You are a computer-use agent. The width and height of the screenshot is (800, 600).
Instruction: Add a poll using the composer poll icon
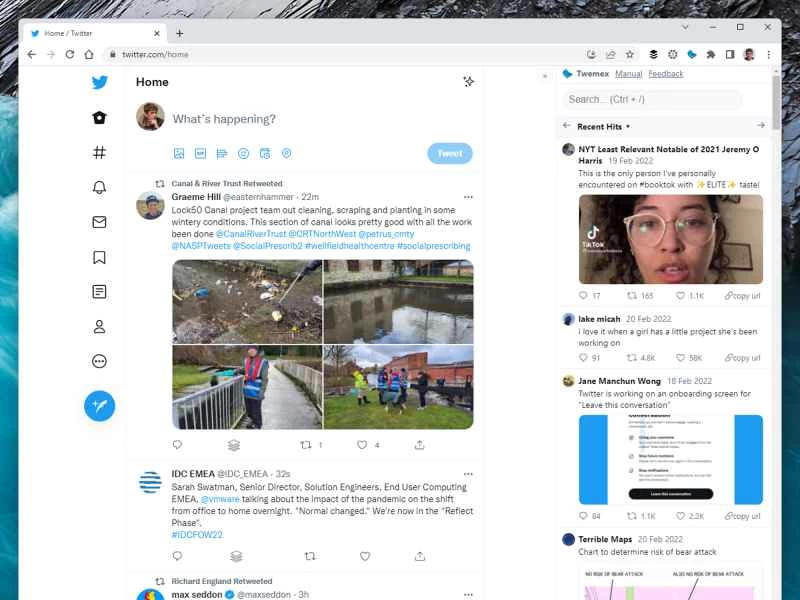(x=221, y=153)
